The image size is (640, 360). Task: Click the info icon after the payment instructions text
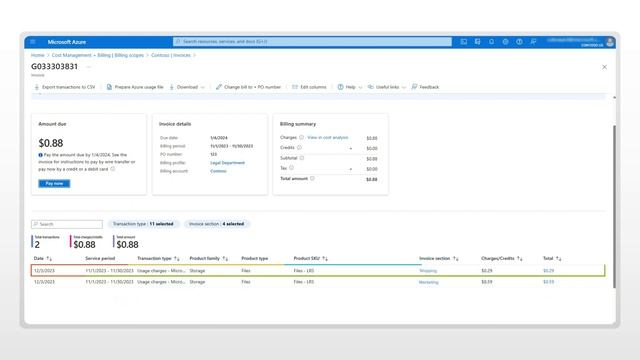113,169
